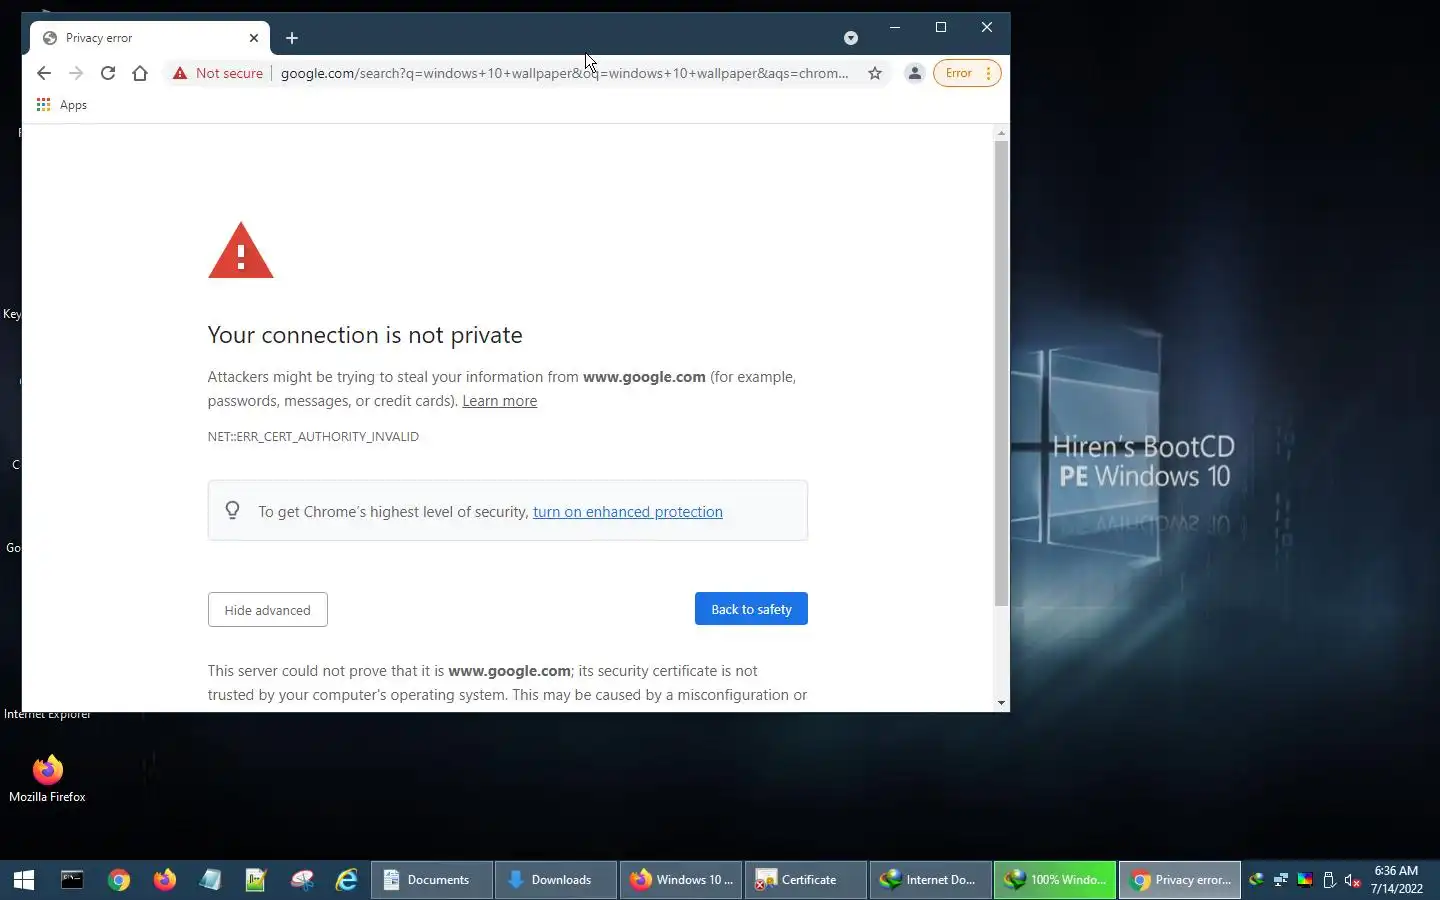The image size is (1440, 900).
Task: Open the tab search dropdown arrow
Action: click(851, 38)
